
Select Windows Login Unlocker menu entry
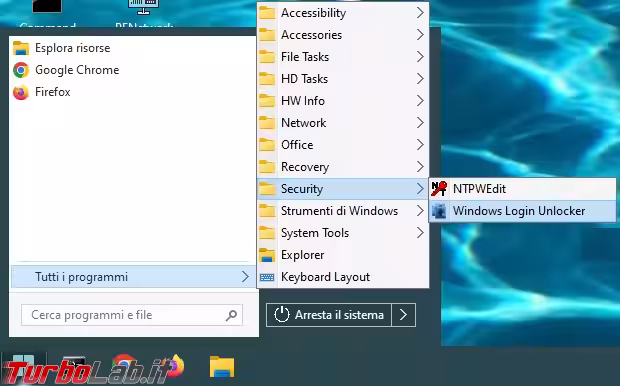[x=522, y=211]
